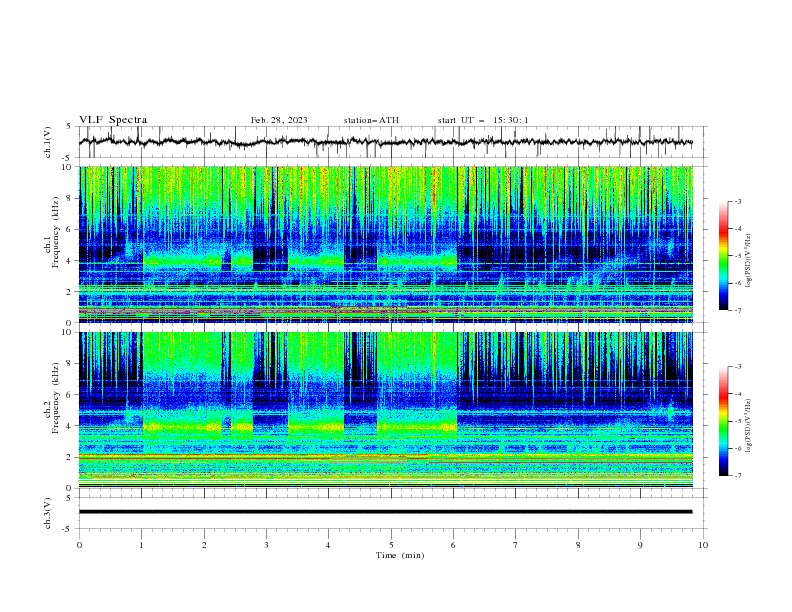Click the ch.1(V) waveform axis label
792x612 pixels.
[48, 142]
